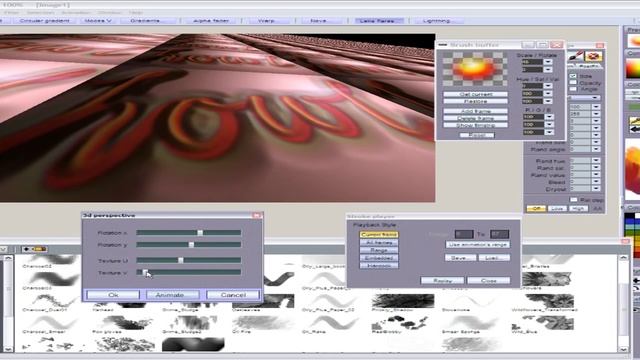
Task: Open the Rand value dropdown arrow
Action: coord(596,175)
